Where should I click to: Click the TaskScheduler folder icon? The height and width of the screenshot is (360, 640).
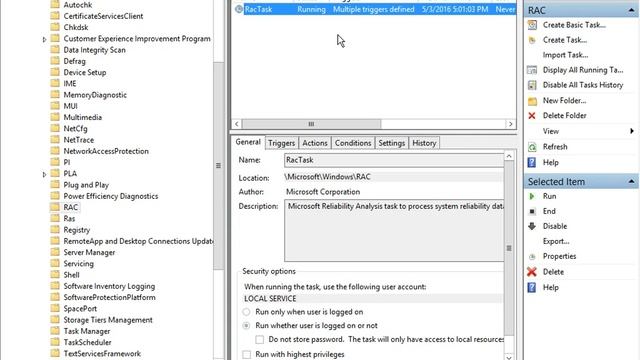(x=55, y=342)
